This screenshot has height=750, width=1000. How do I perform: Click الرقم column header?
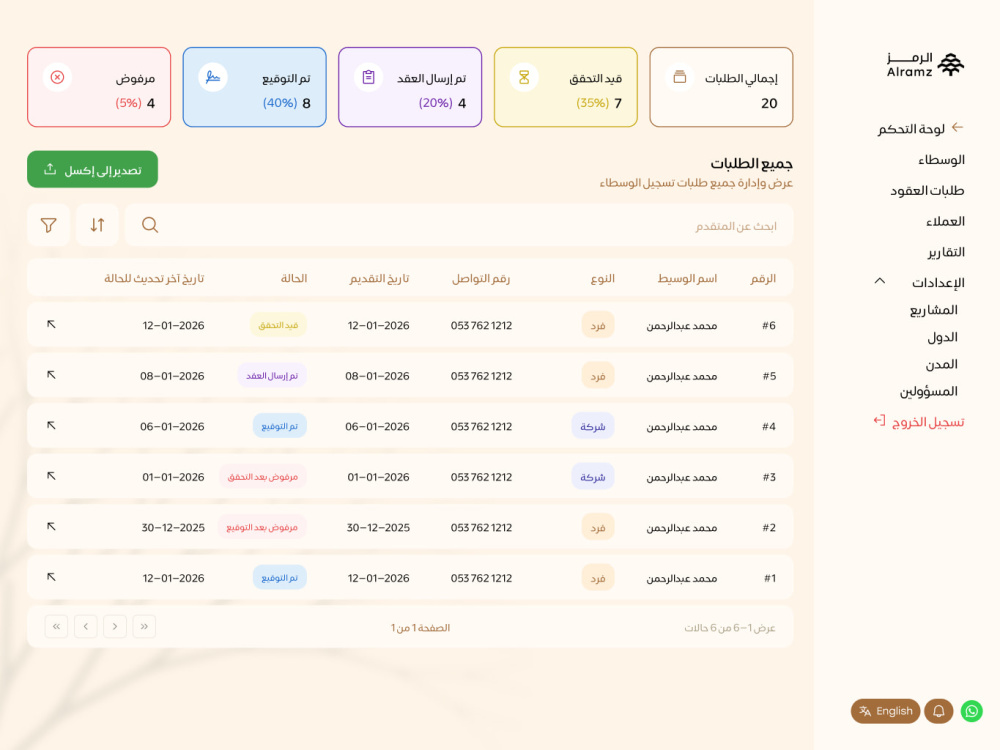pyautogui.click(x=763, y=279)
